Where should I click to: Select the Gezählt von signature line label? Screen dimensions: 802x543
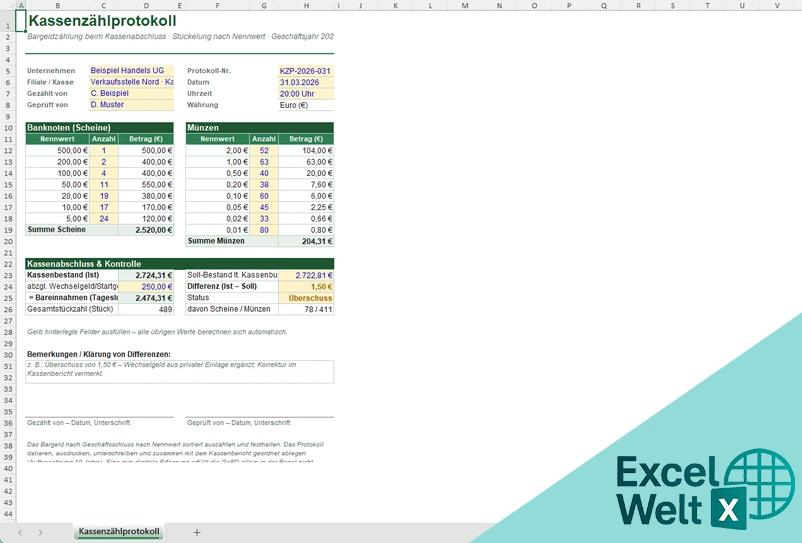(78, 423)
